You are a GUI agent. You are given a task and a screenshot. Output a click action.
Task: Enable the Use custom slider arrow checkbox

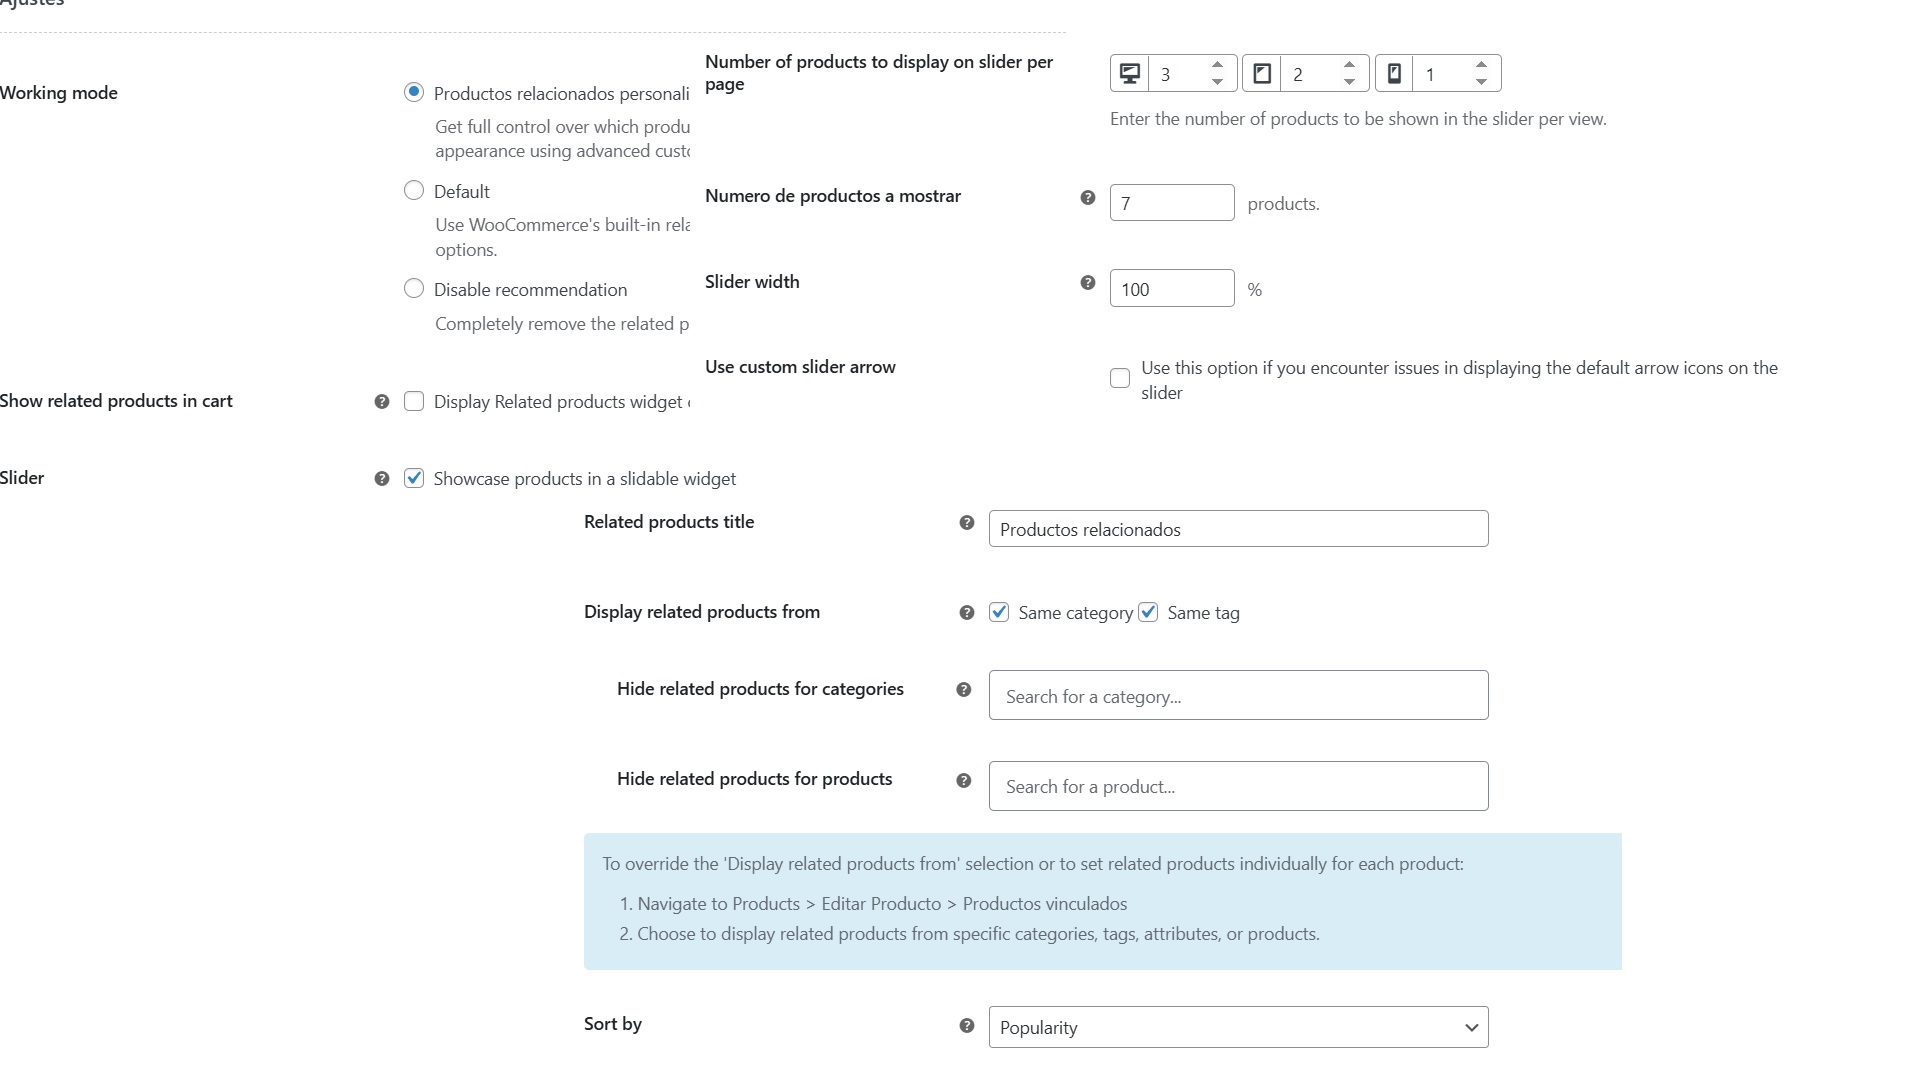tap(1120, 378)
